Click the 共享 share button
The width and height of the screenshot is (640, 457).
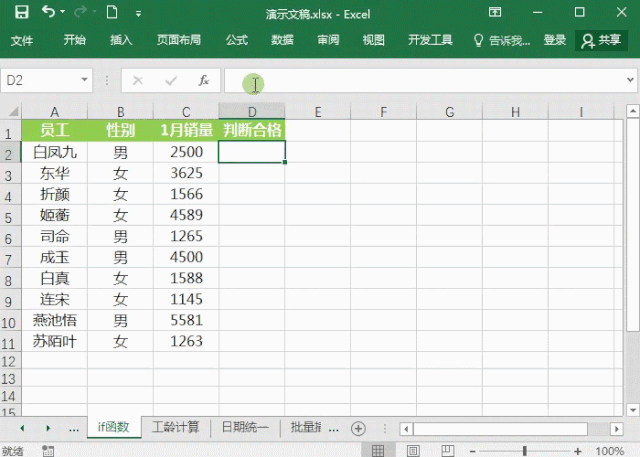(601, 40)
